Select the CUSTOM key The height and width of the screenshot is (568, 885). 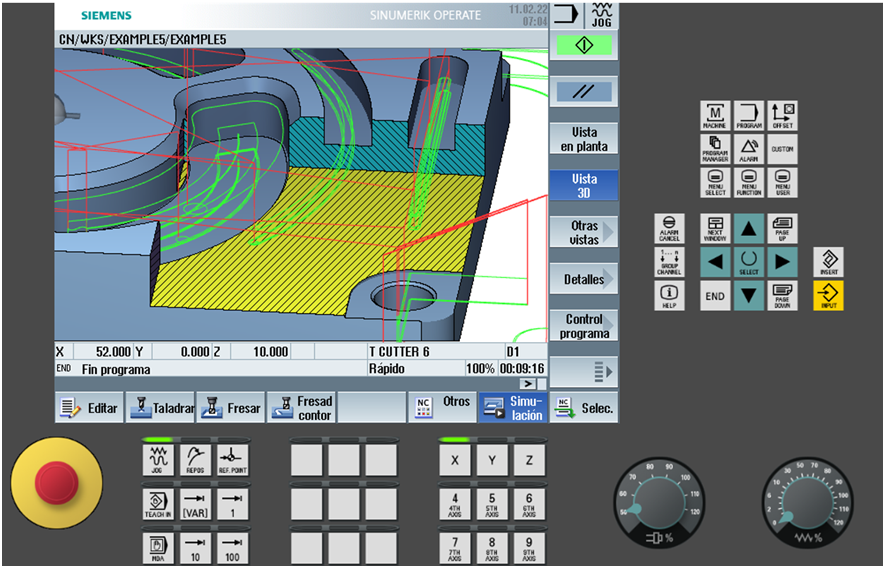tap(783, 149)
